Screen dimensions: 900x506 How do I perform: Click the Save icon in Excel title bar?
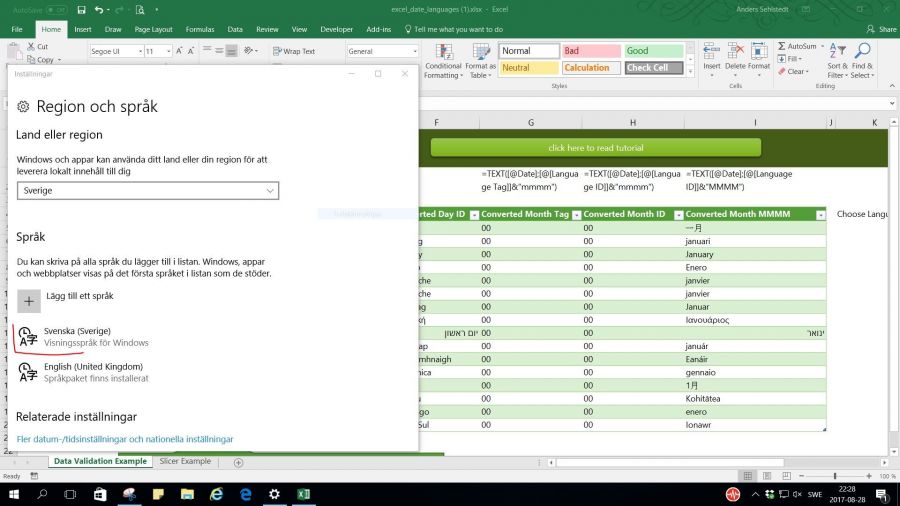(x=82, y=10)
